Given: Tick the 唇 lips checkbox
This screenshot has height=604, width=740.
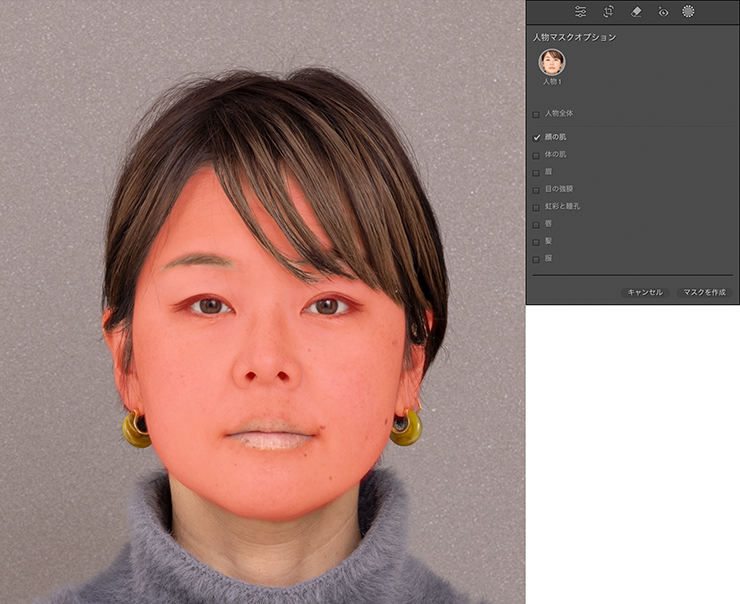Looking at the screenshot, I should (537, 224).
